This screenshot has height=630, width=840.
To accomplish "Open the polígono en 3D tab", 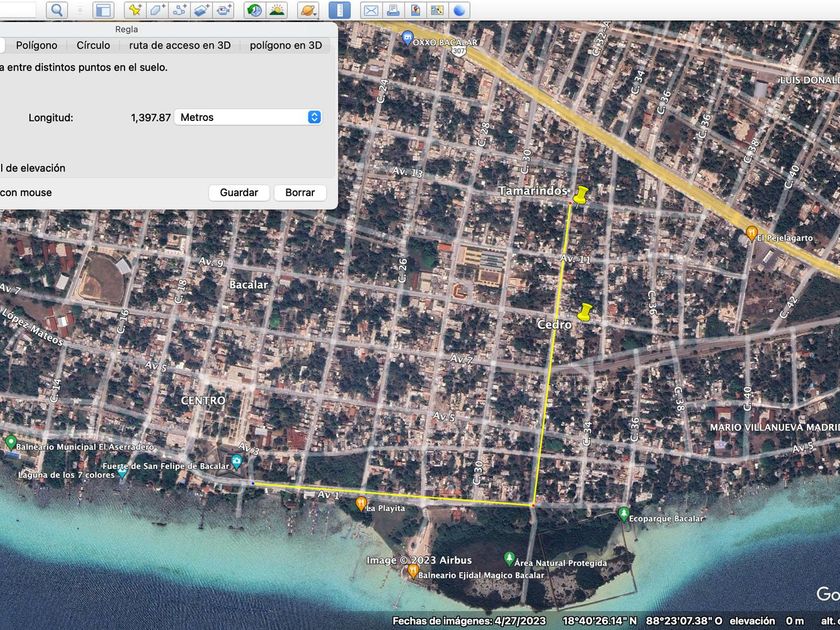I will coord(286,45).
